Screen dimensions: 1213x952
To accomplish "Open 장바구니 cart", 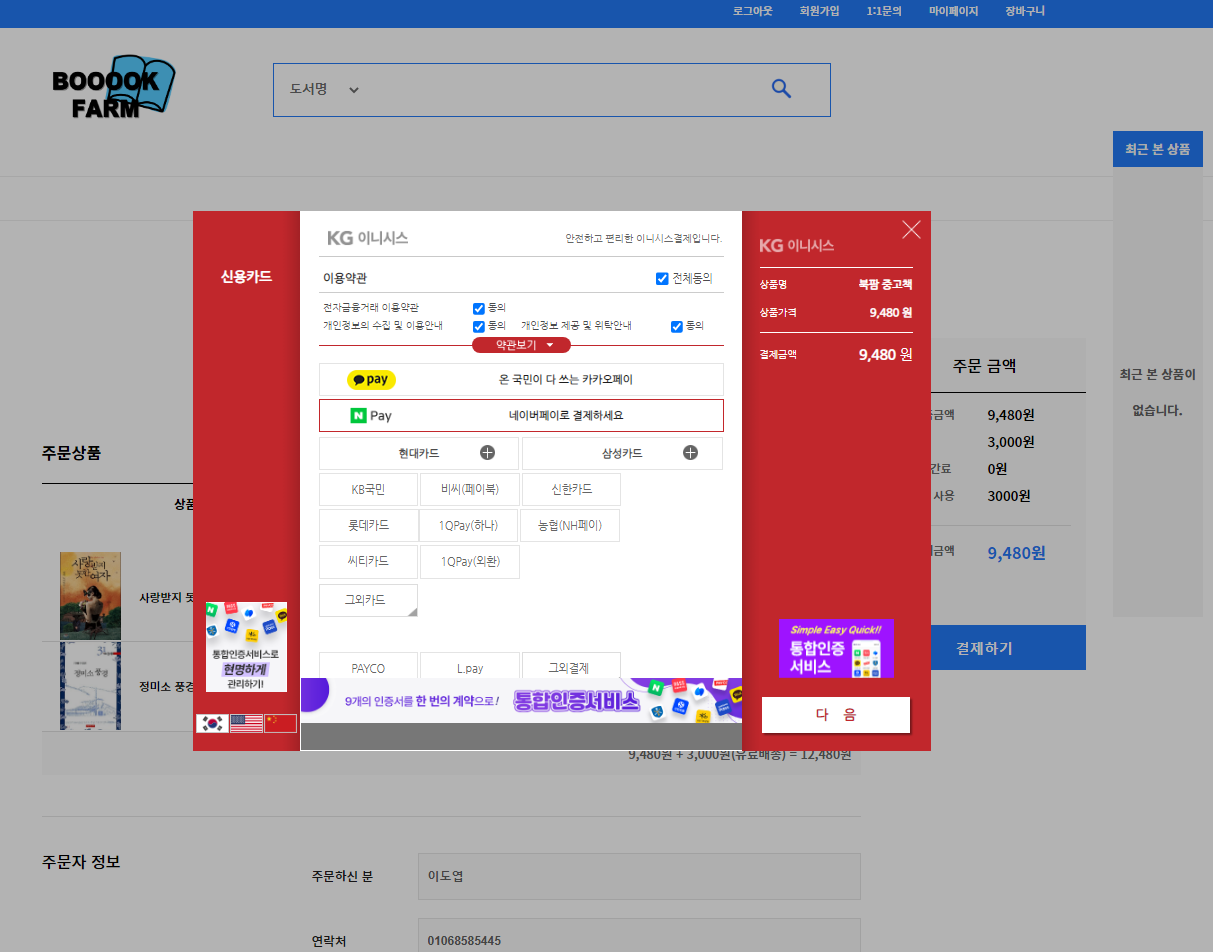I will (x=1025, y=11).
